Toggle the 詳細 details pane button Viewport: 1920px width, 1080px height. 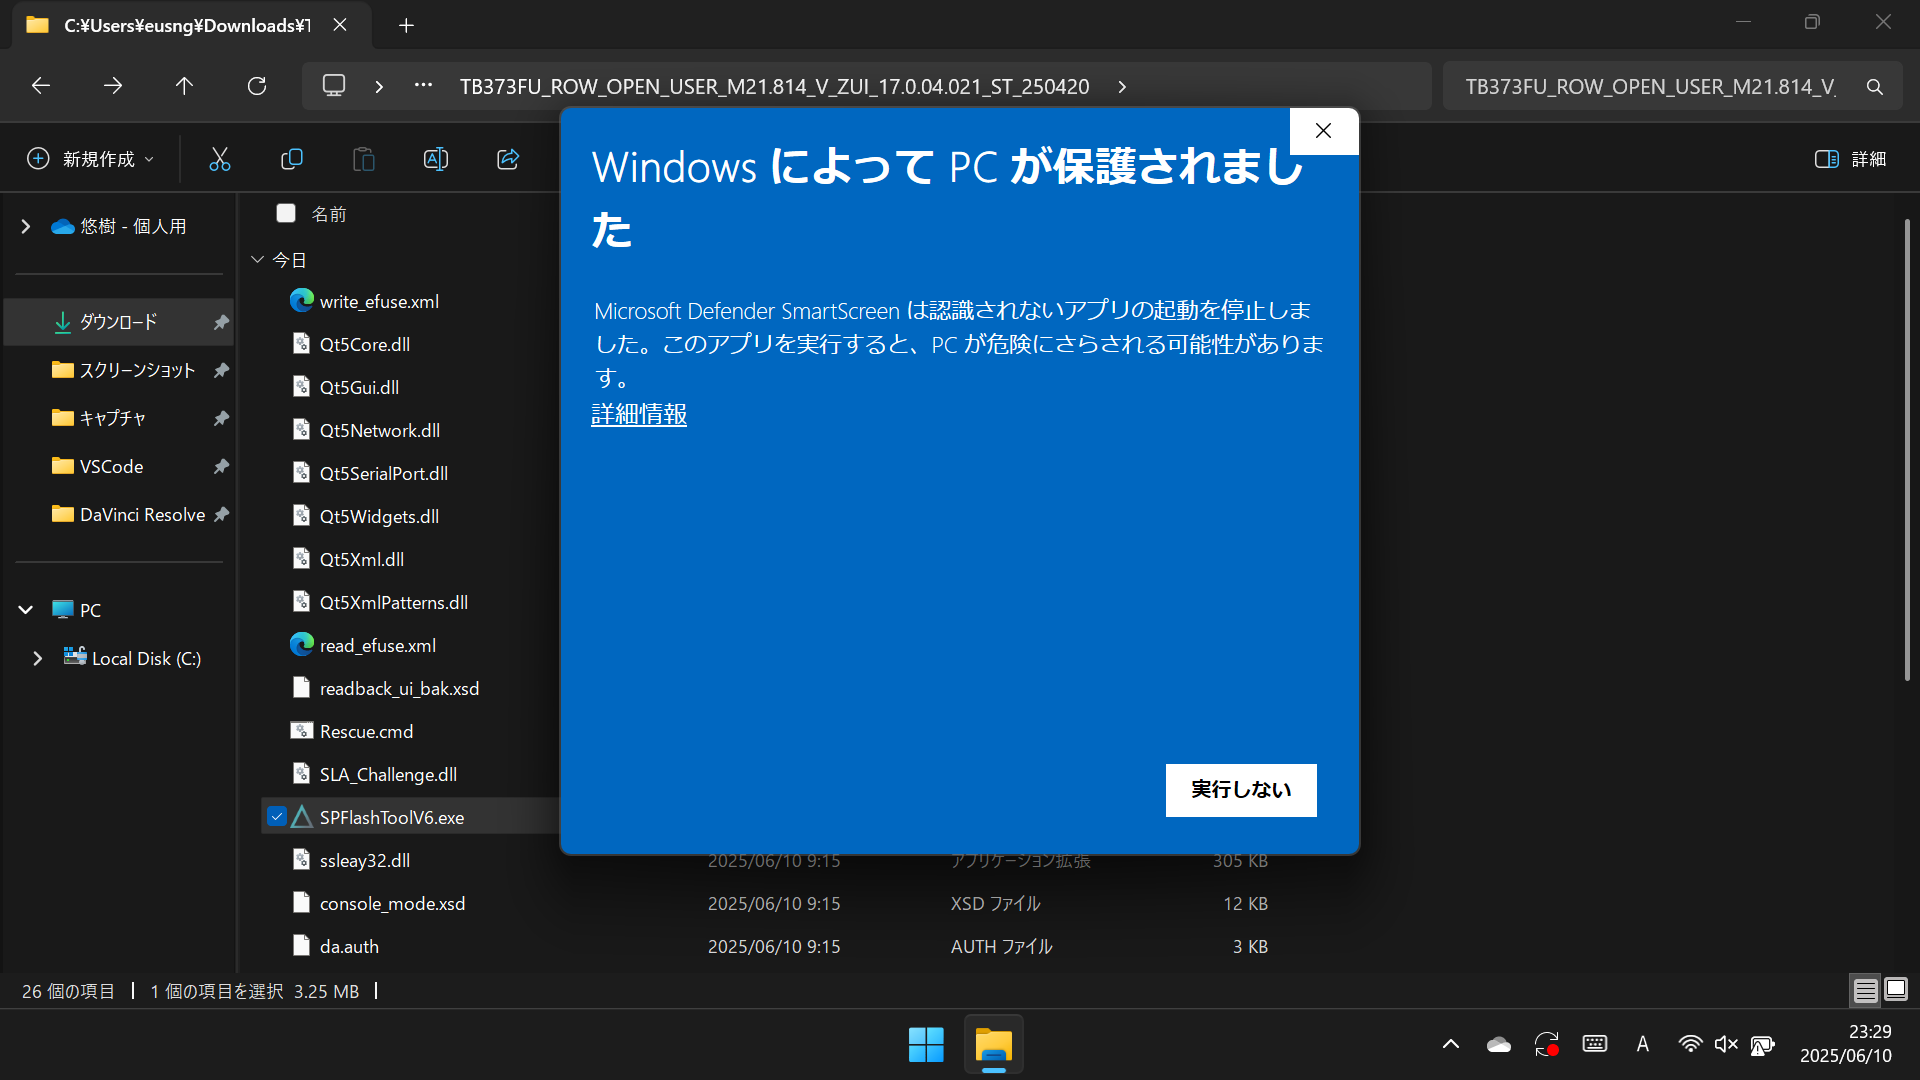[1850, 159]
